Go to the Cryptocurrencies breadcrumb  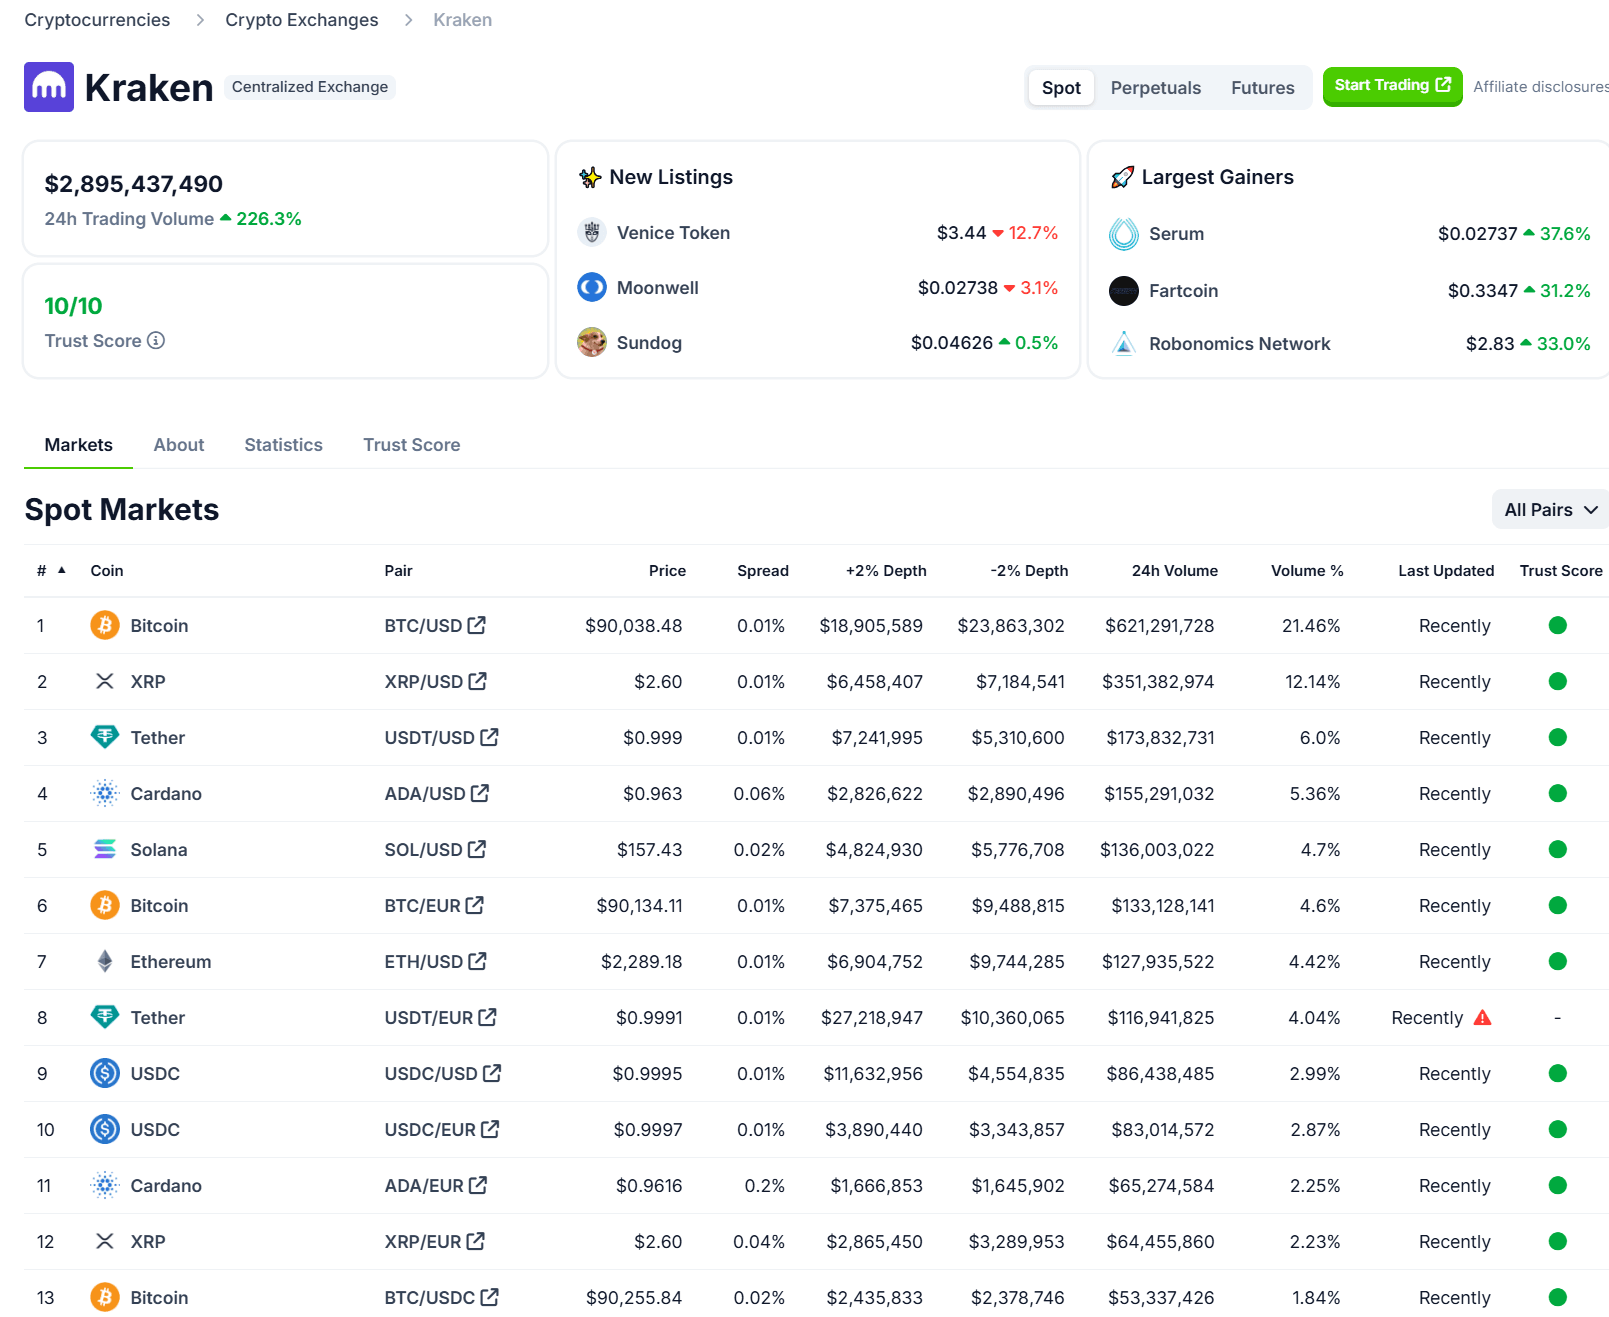coord(97,20)
